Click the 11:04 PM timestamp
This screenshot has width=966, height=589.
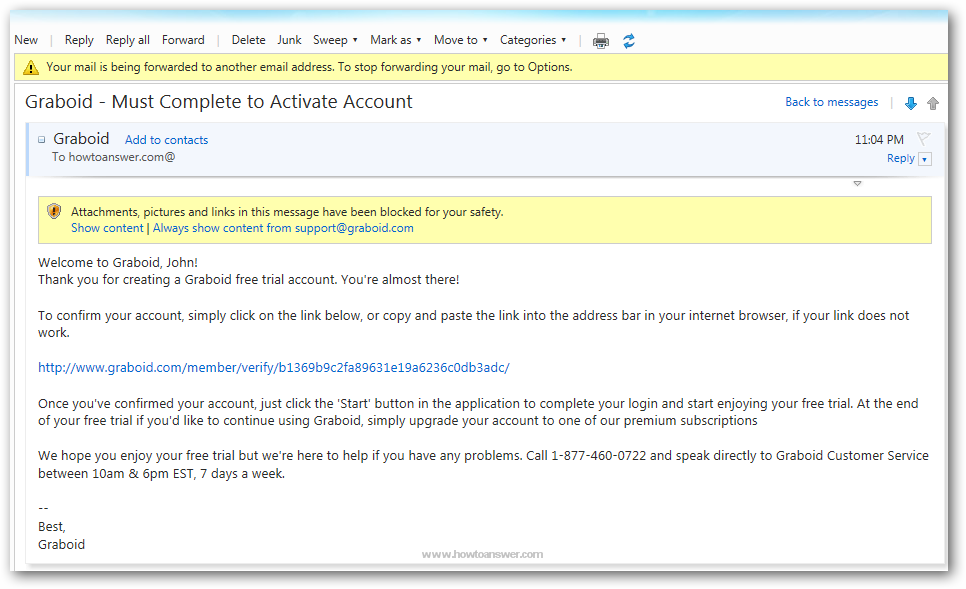879,140
